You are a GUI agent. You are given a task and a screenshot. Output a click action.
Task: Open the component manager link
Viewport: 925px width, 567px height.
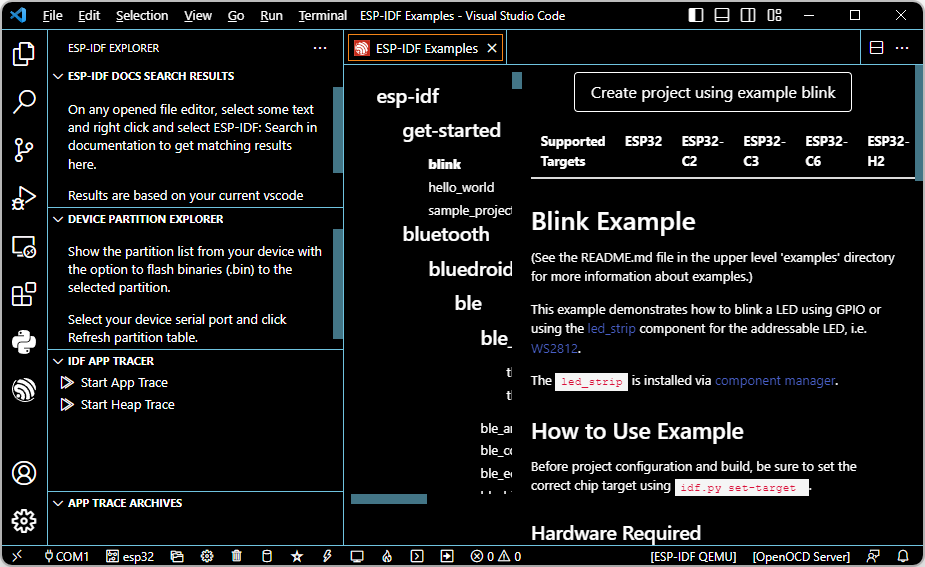(x=775, y=381)
